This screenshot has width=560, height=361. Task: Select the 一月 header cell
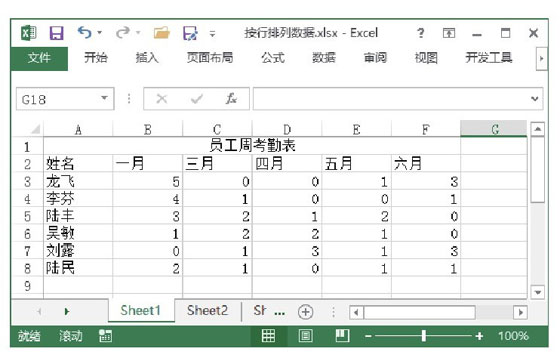pyautogui.click(x=148, y=164)
